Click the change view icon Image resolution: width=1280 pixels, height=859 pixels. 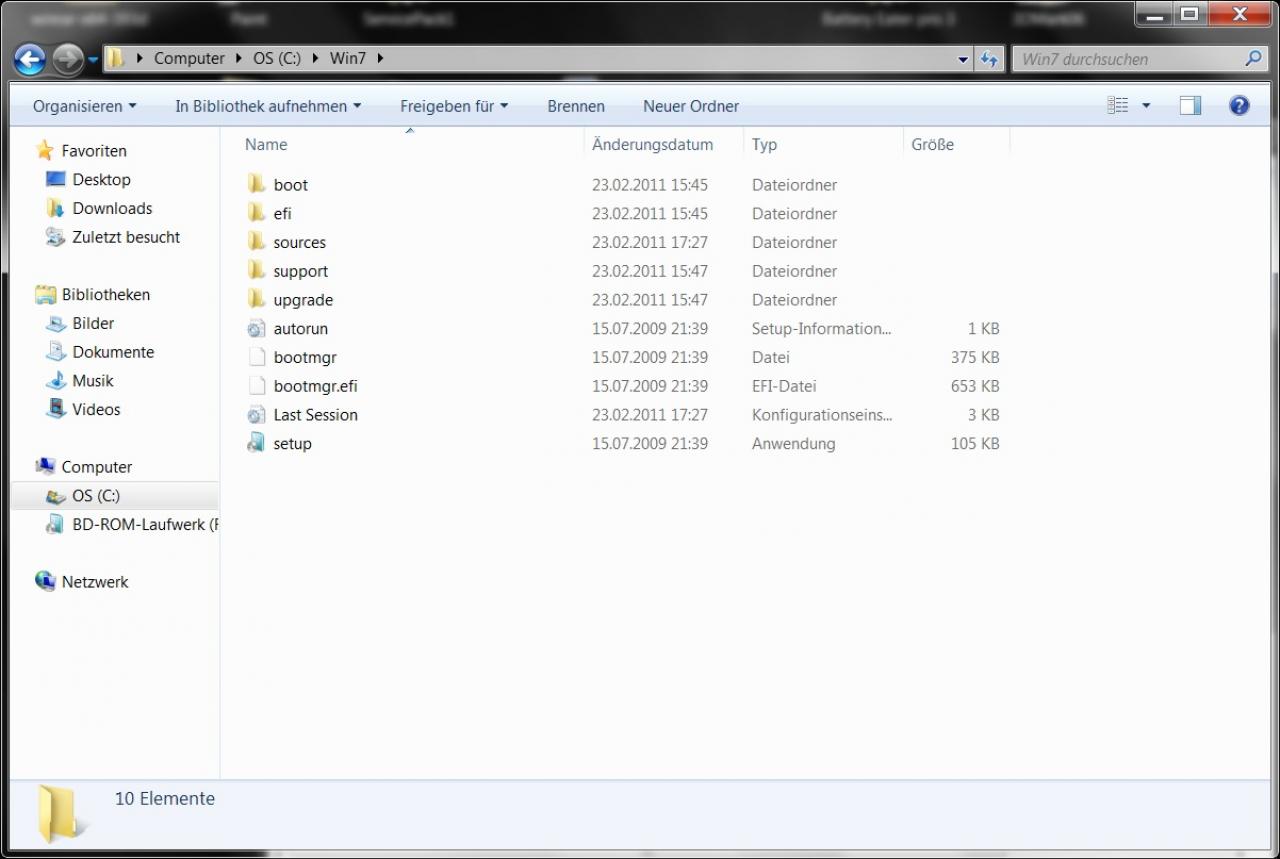point(1118,105)
